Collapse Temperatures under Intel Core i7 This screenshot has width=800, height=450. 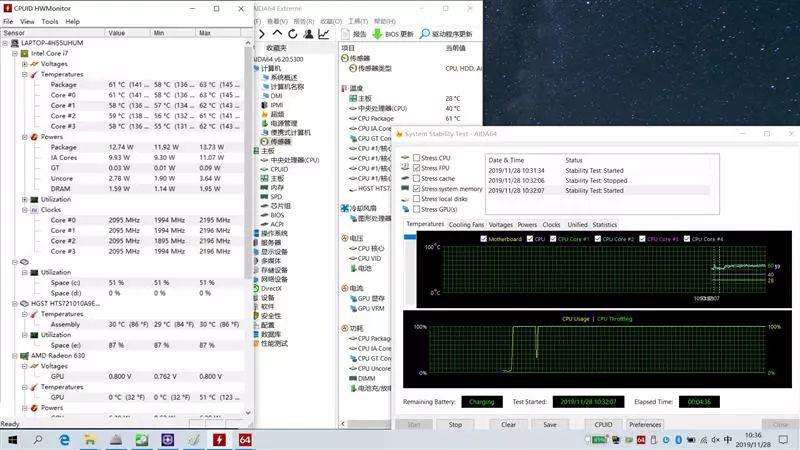(x=24, y=74)
